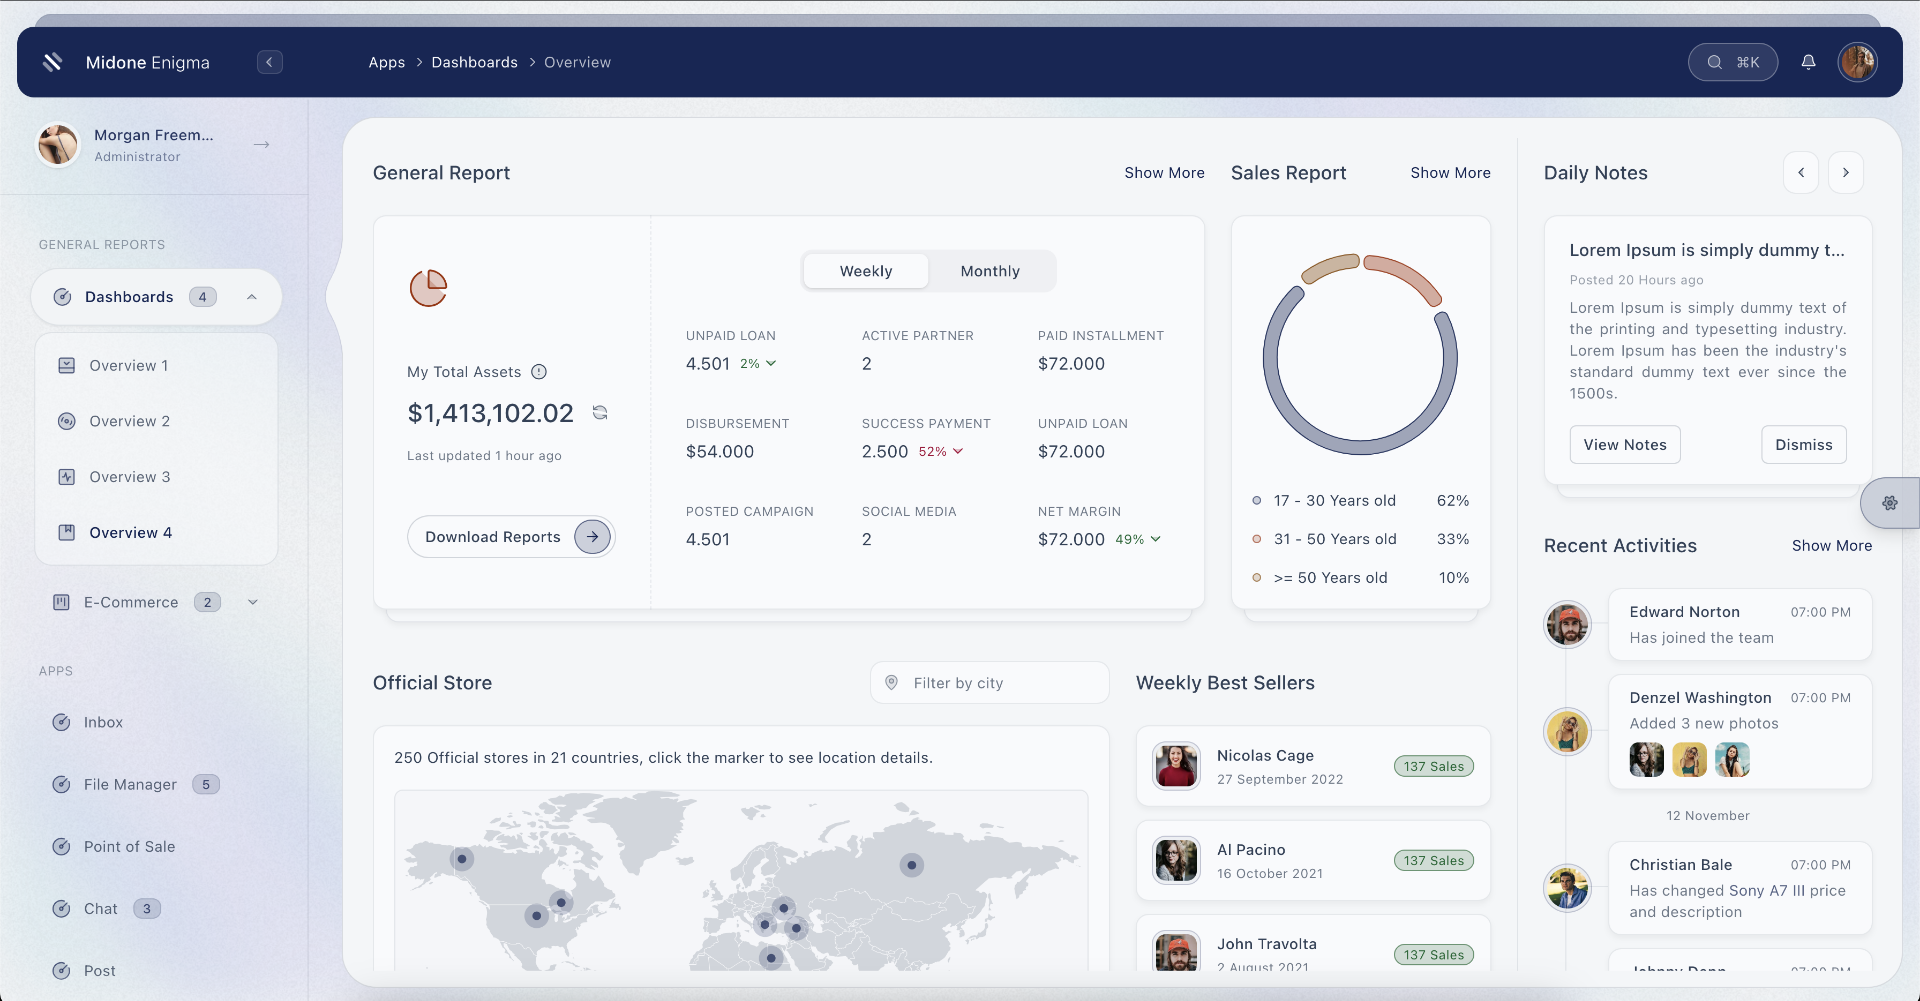Select the Chat icon in sidebar
1920x1001 pixels.
coord(62,908)
